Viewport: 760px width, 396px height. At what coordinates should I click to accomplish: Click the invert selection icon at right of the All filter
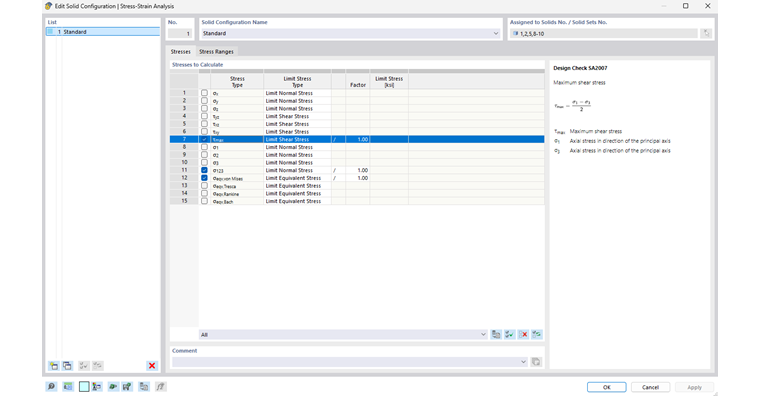click(x=537, y=334)
